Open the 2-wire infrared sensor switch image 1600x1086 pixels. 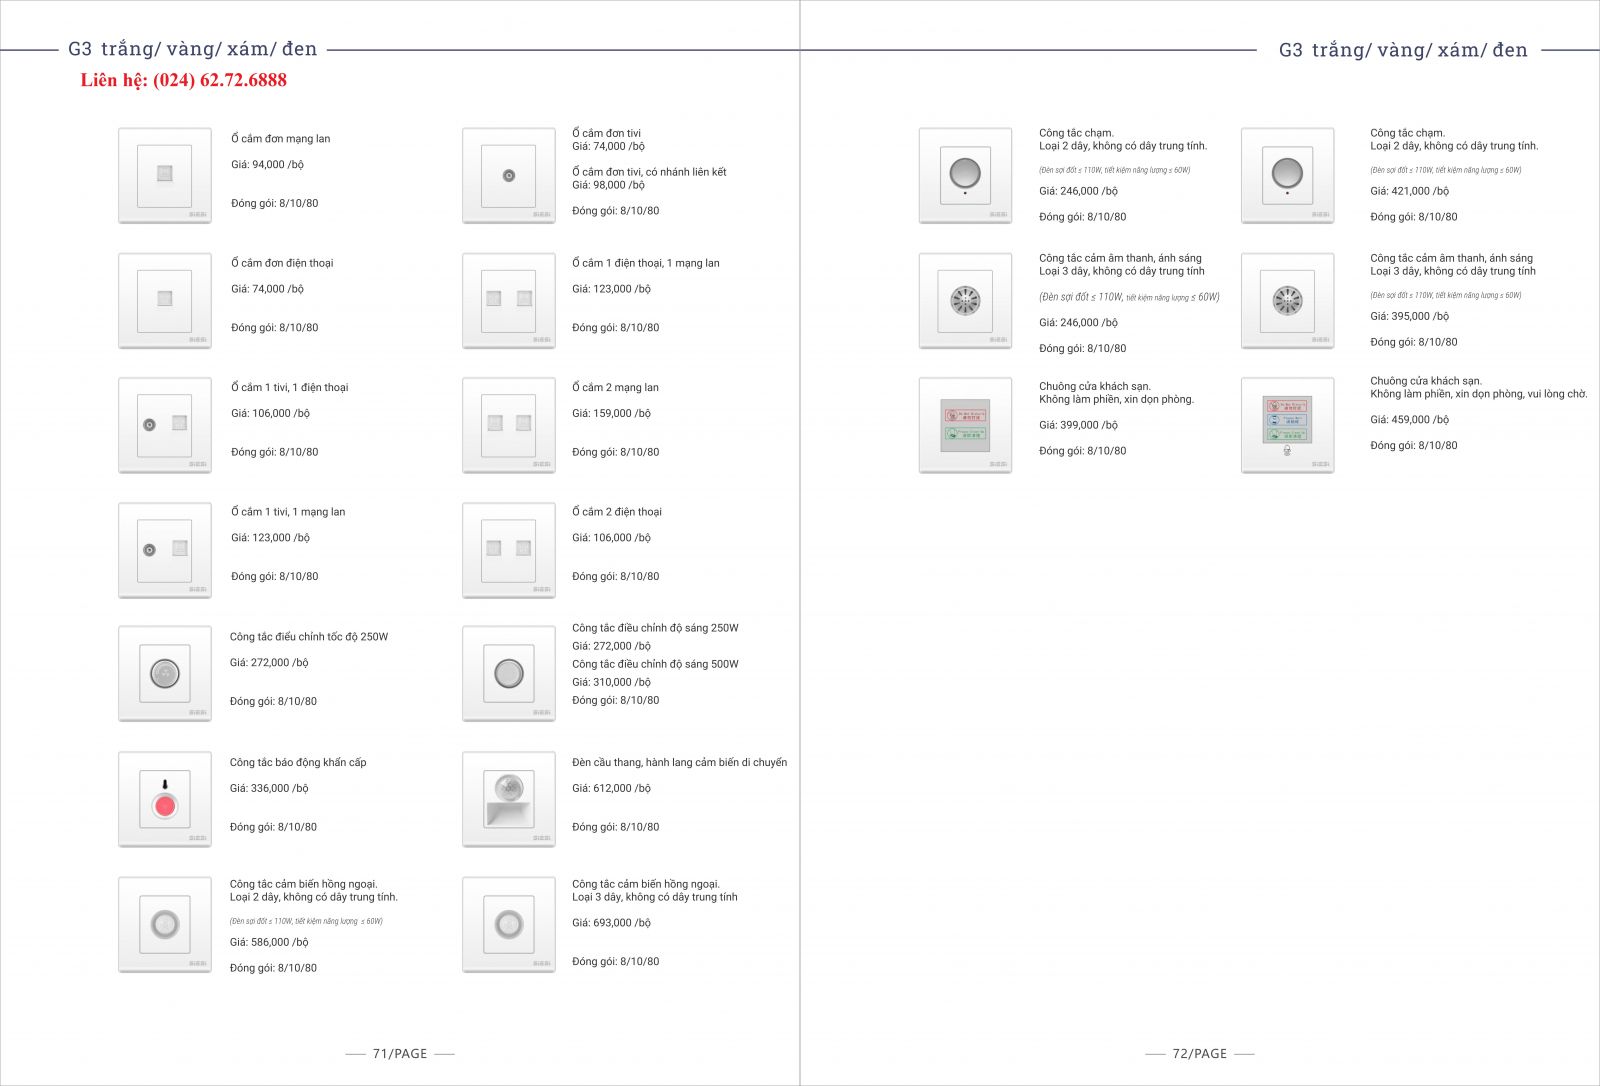pyautogui.click(x=165, y=924)
